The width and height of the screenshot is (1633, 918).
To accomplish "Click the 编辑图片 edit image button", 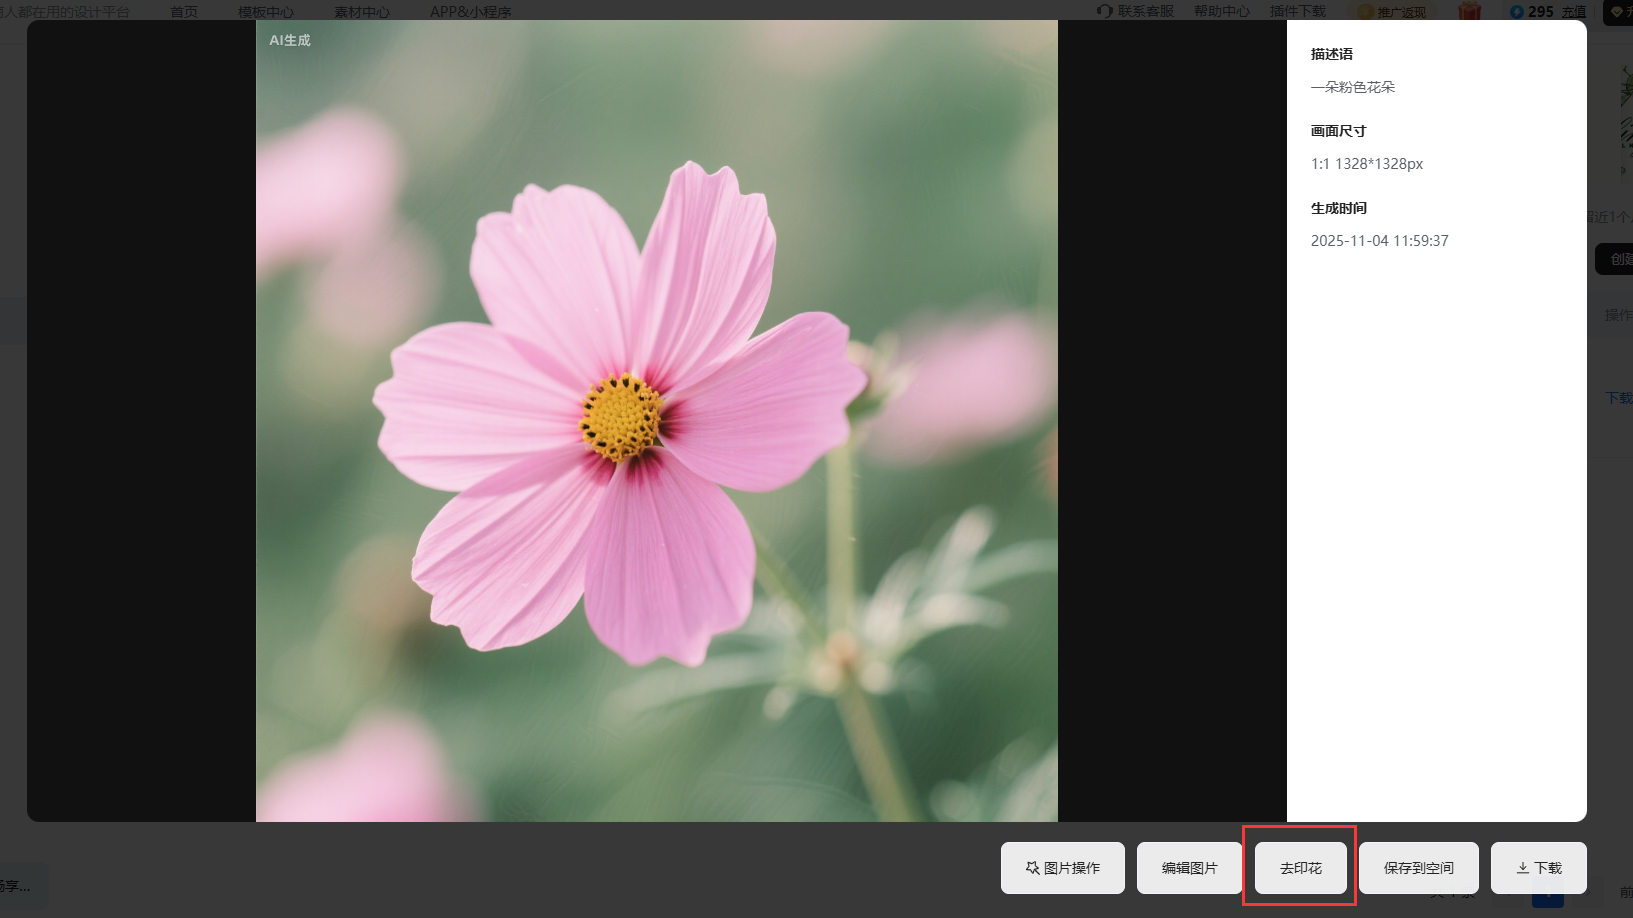I will 1189,868.
